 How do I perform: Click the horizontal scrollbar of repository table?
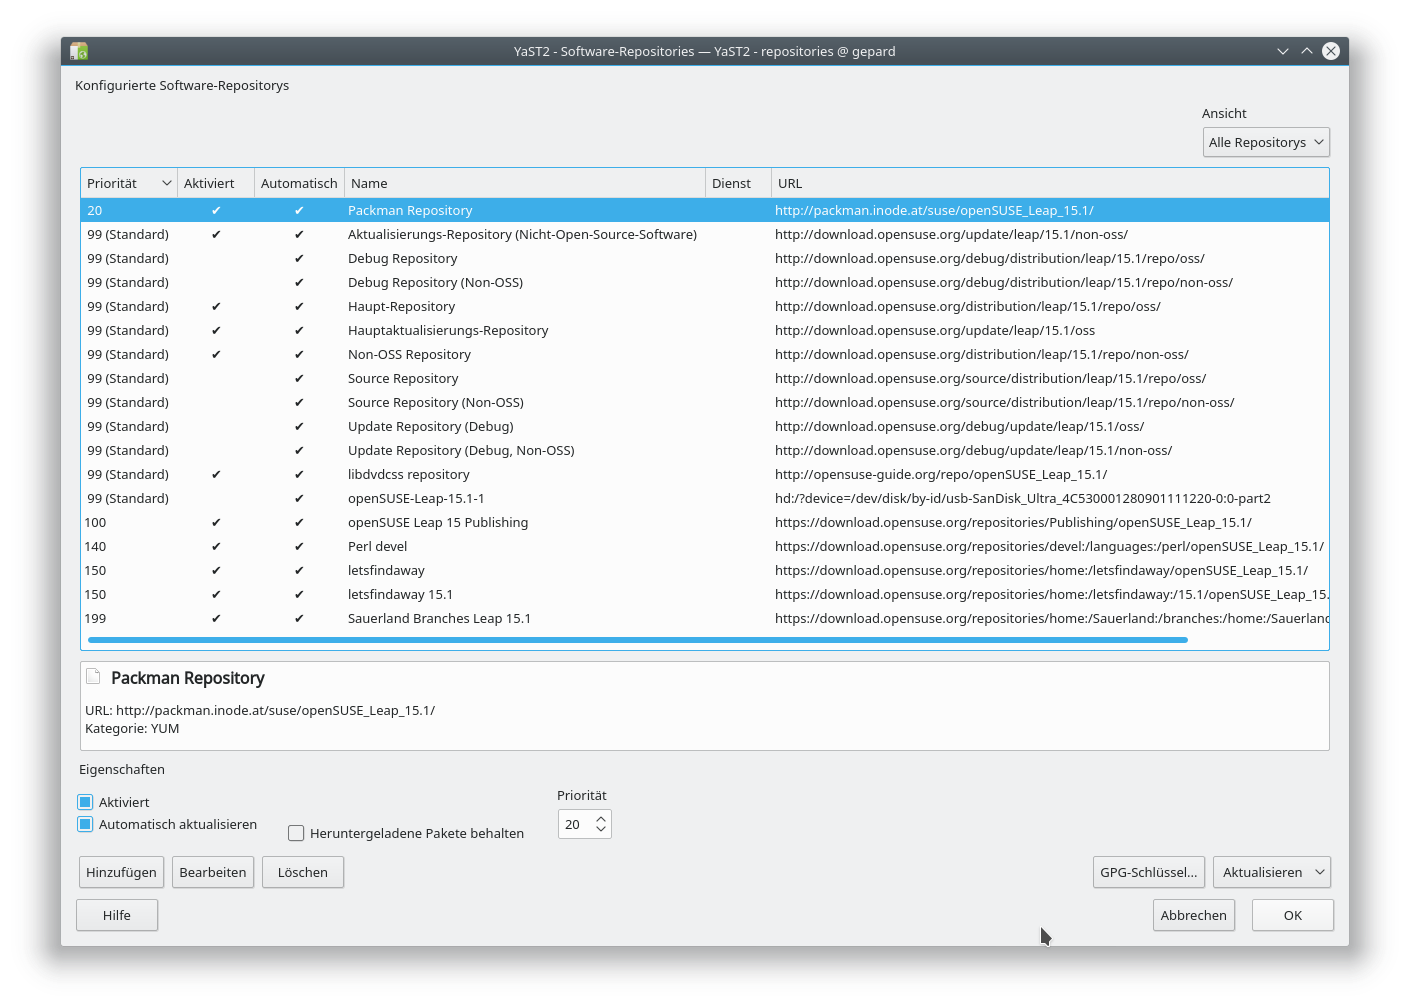(638, 639)
